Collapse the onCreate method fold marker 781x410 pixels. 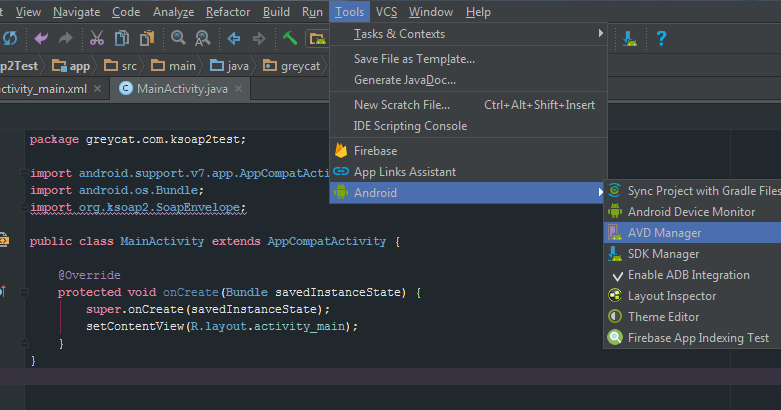coord(24,292)
